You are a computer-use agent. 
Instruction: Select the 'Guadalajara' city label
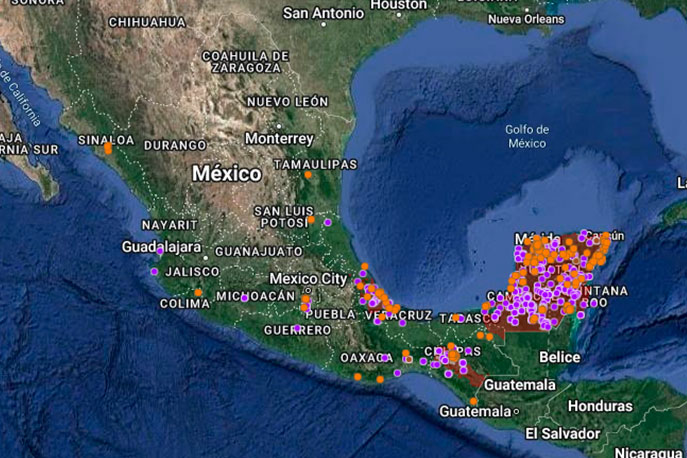[161, 247]
